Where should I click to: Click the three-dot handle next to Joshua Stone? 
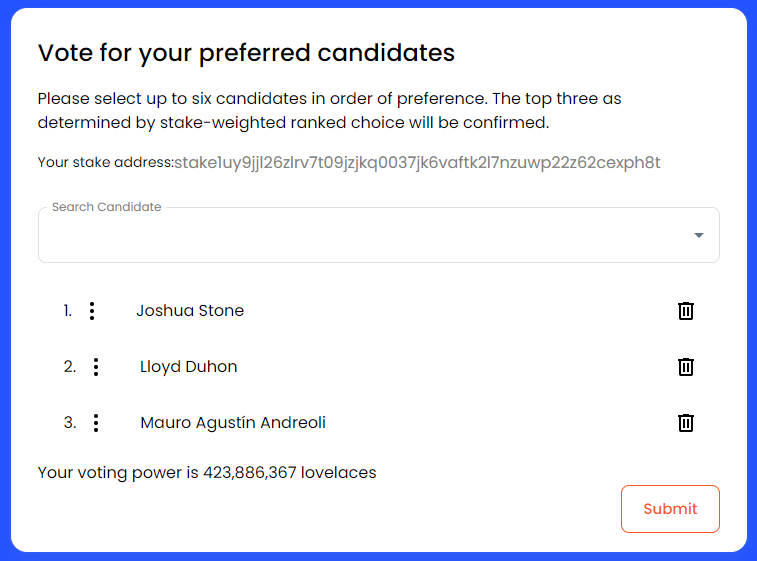92,311
